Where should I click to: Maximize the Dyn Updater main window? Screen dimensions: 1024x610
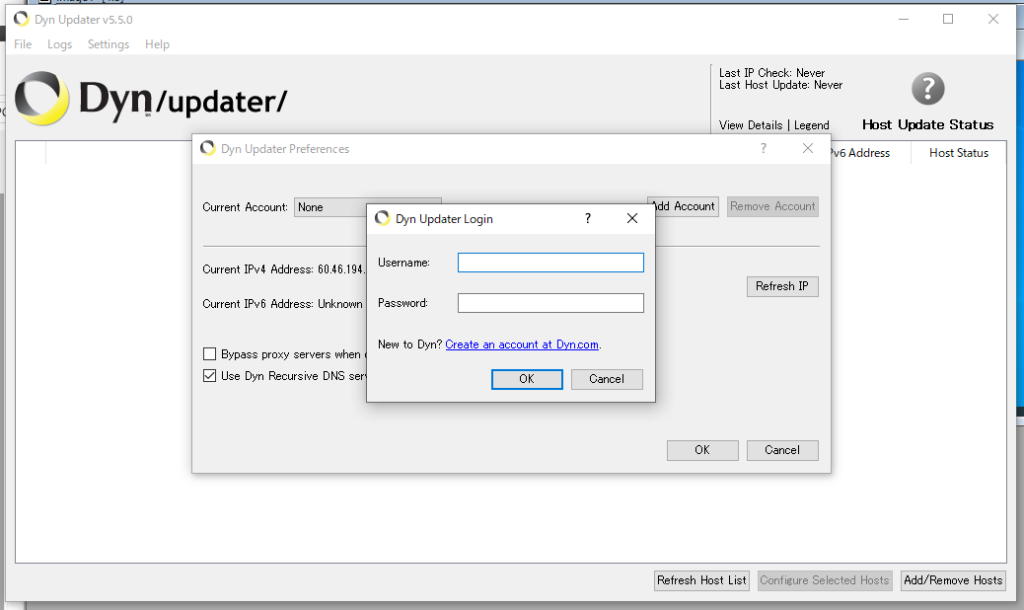click(948, 19)
